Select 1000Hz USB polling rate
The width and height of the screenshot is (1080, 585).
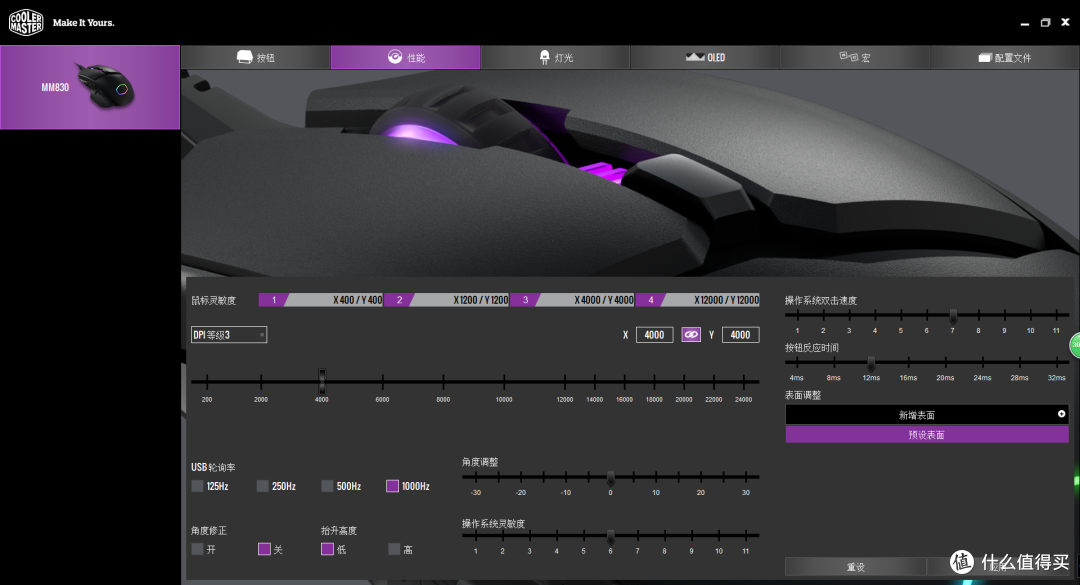coord(393,486)
